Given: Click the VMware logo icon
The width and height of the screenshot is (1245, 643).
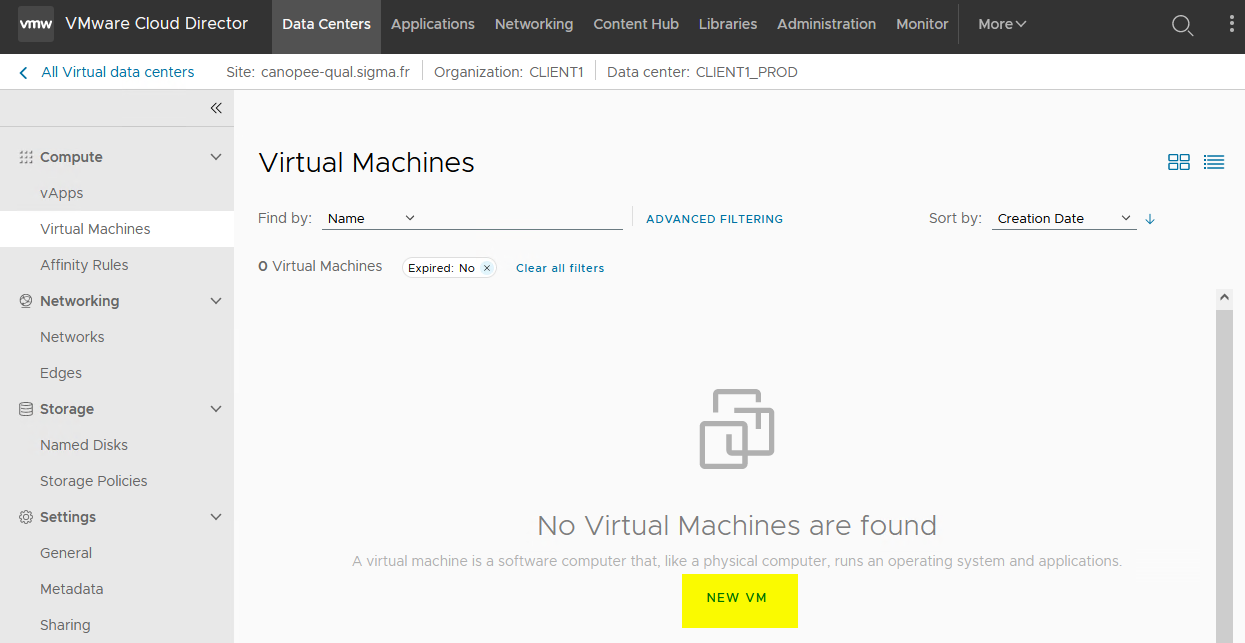Looking at the screenshot, I should click(36, 24).
